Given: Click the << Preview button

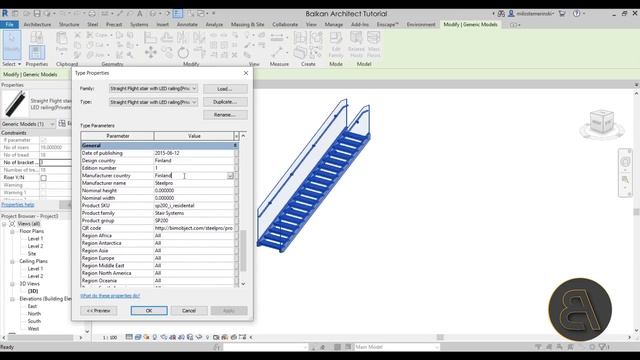Looking at the screenshot, I should tap(98, 311).
